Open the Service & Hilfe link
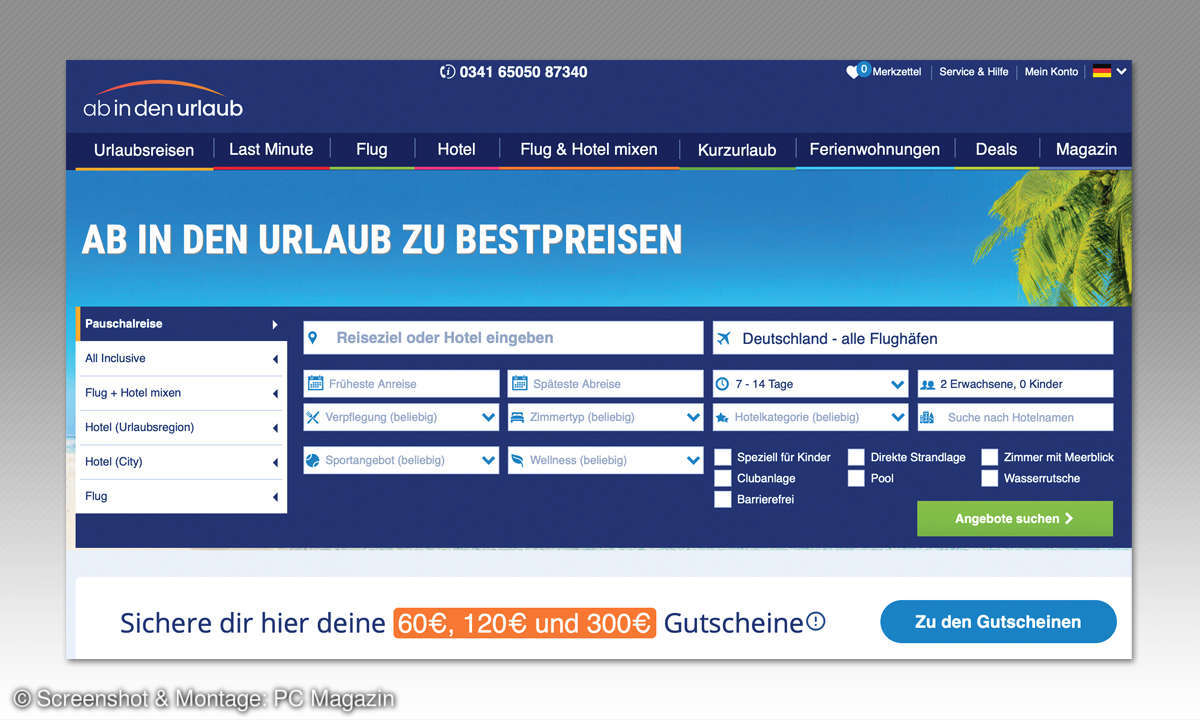 tap(974, 72)
